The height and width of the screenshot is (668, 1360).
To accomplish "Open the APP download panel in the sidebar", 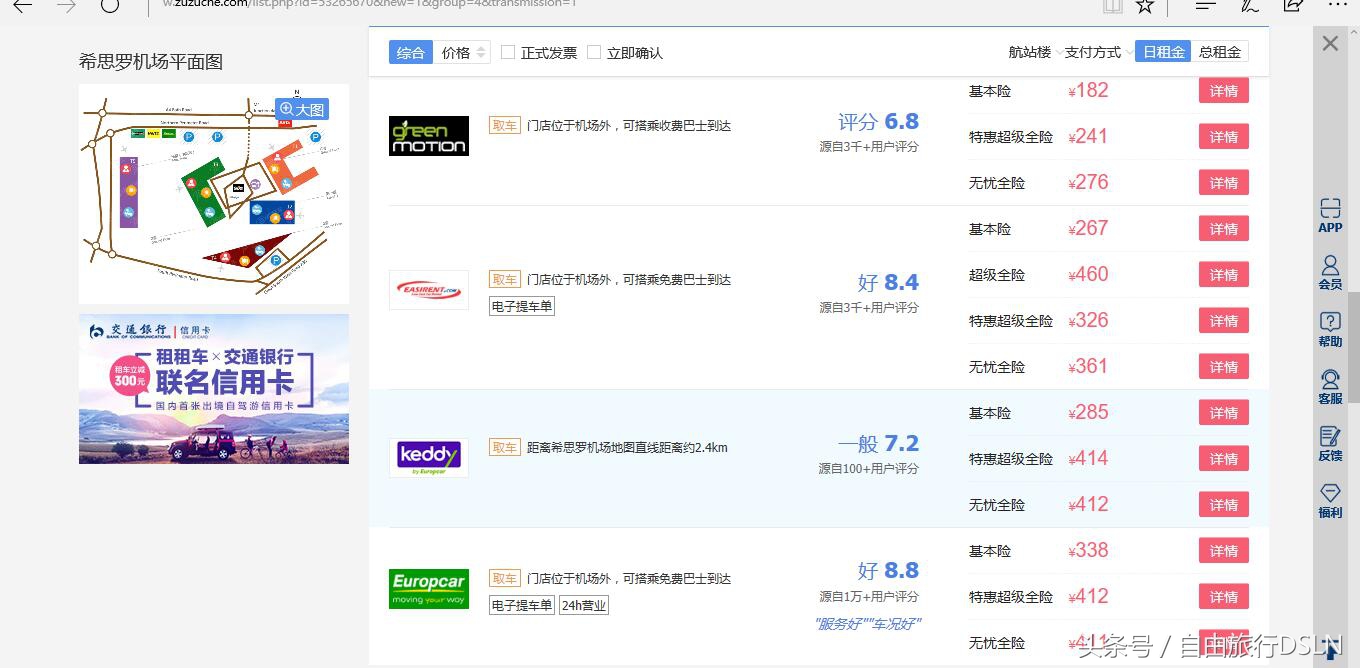I will click(x=1330, y=216).
